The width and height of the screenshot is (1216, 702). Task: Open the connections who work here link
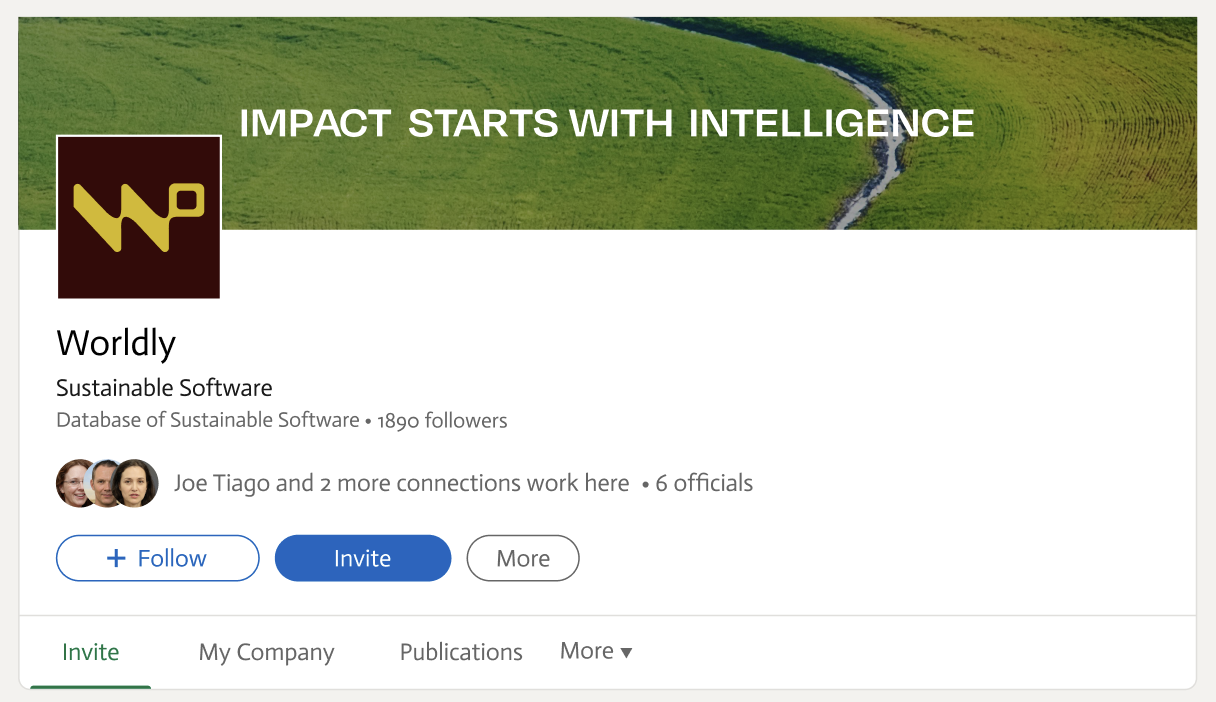[x=402, y=483]
